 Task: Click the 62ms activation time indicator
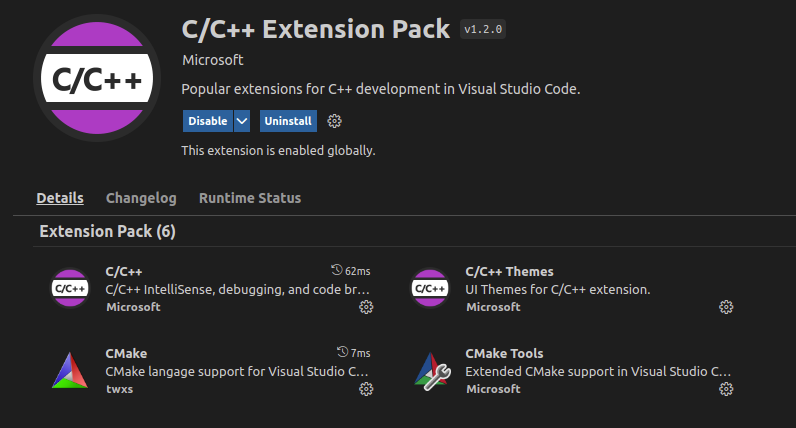(x=351, y=271)
